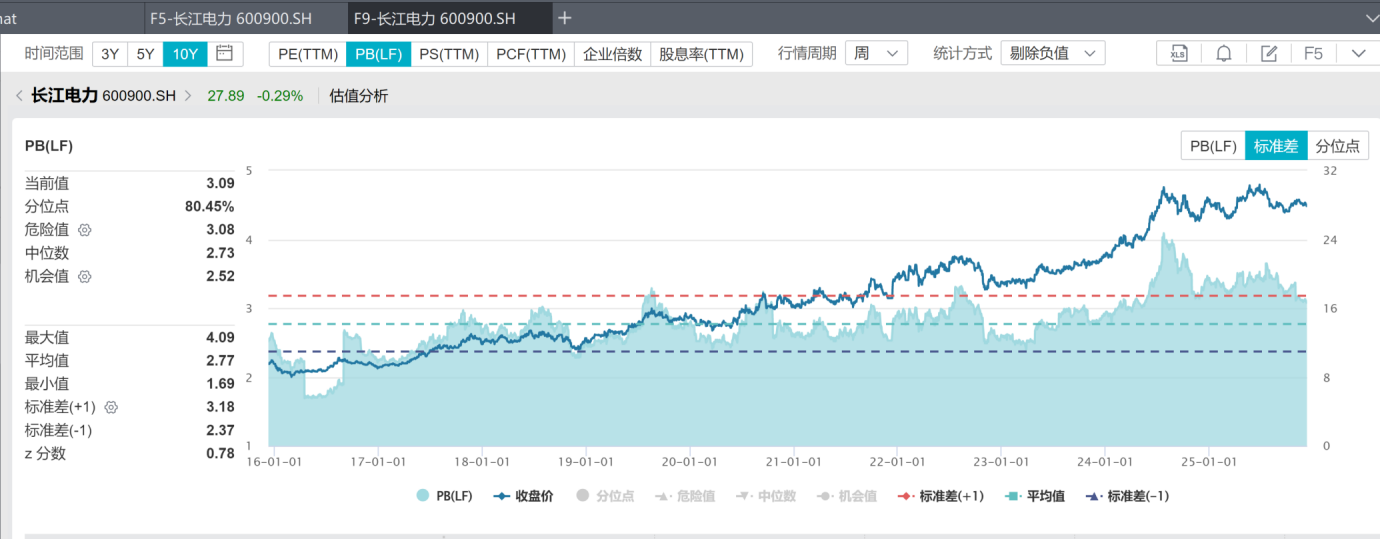Toggle 收盘价 series in chart legend
This screenshot has height=539, width=1380.
(x=524, y=496)
